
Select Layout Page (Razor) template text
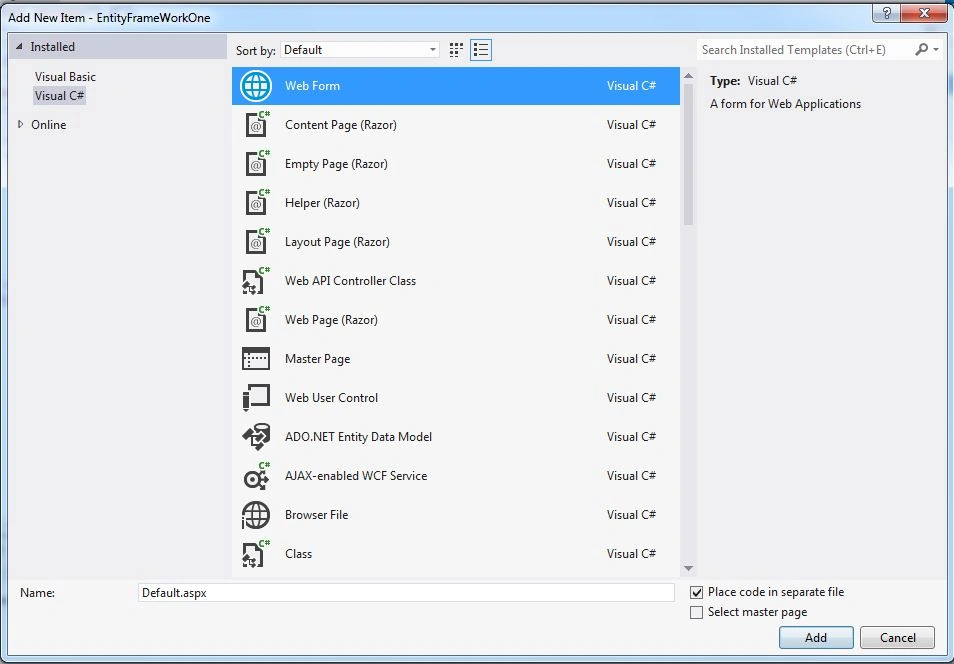point(337,242)
